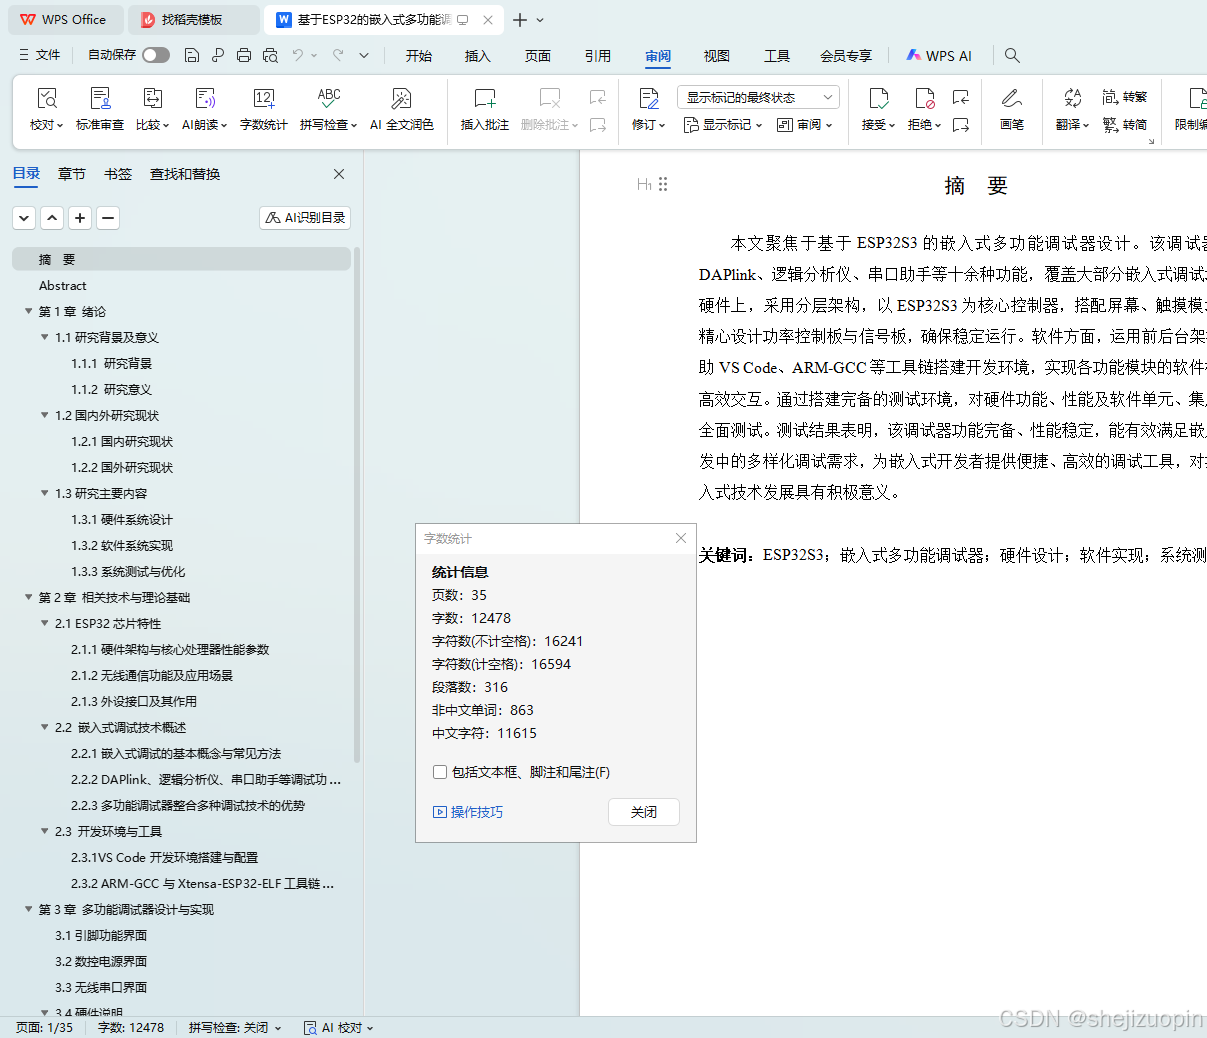Image resolution: width=1207 pixels, height=1038 pixels.
Task: Open the 操作技巧 tips link
Action: (470, 812)
